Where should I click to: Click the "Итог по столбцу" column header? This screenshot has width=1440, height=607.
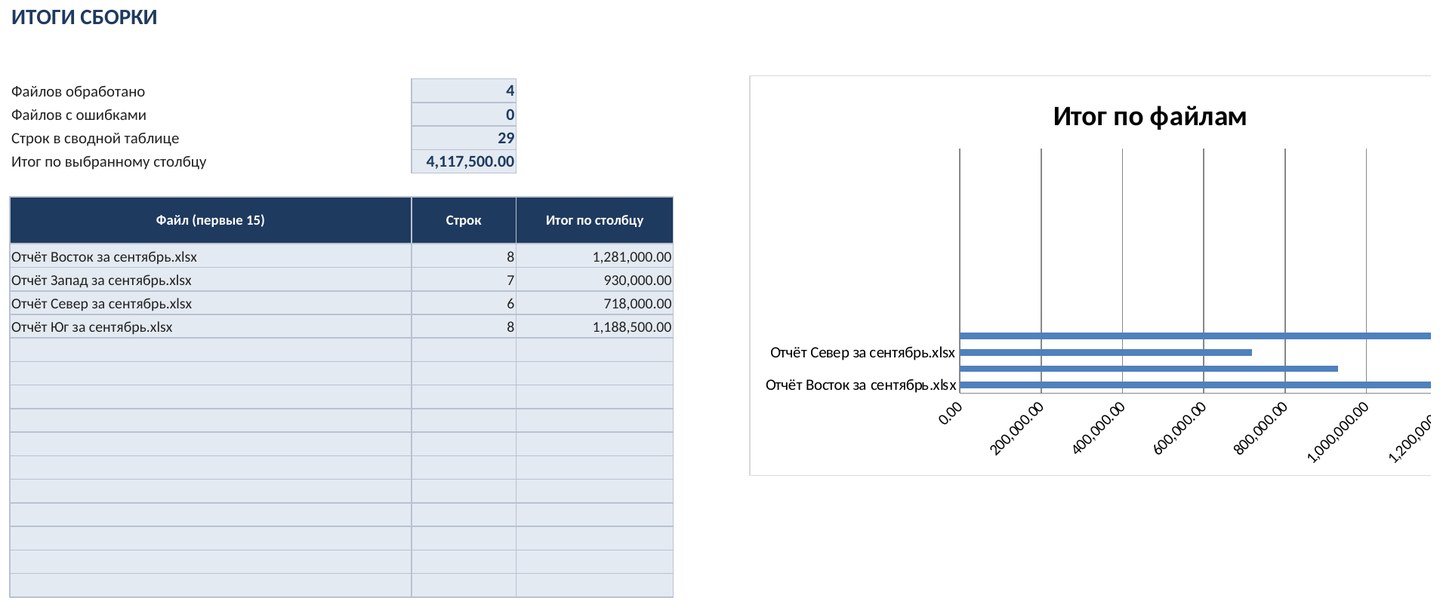pos(595,220)
